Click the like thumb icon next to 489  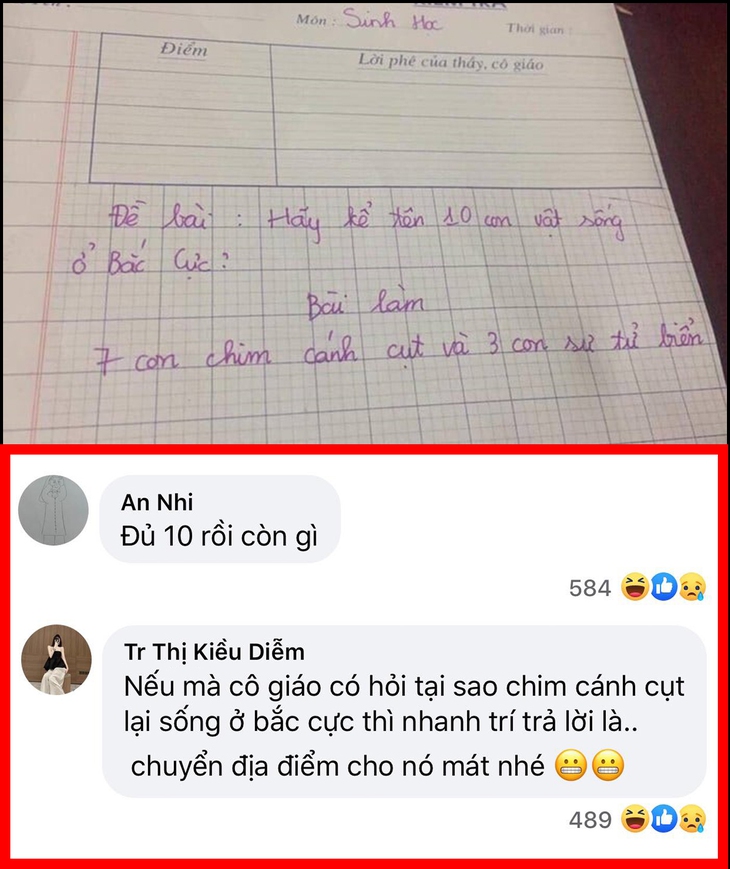[x=664, y=819]
